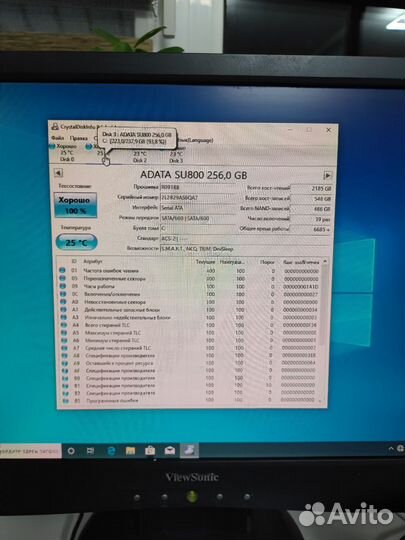
Task: Select the status circle of attribute 0C
Action: coord(63,294)
